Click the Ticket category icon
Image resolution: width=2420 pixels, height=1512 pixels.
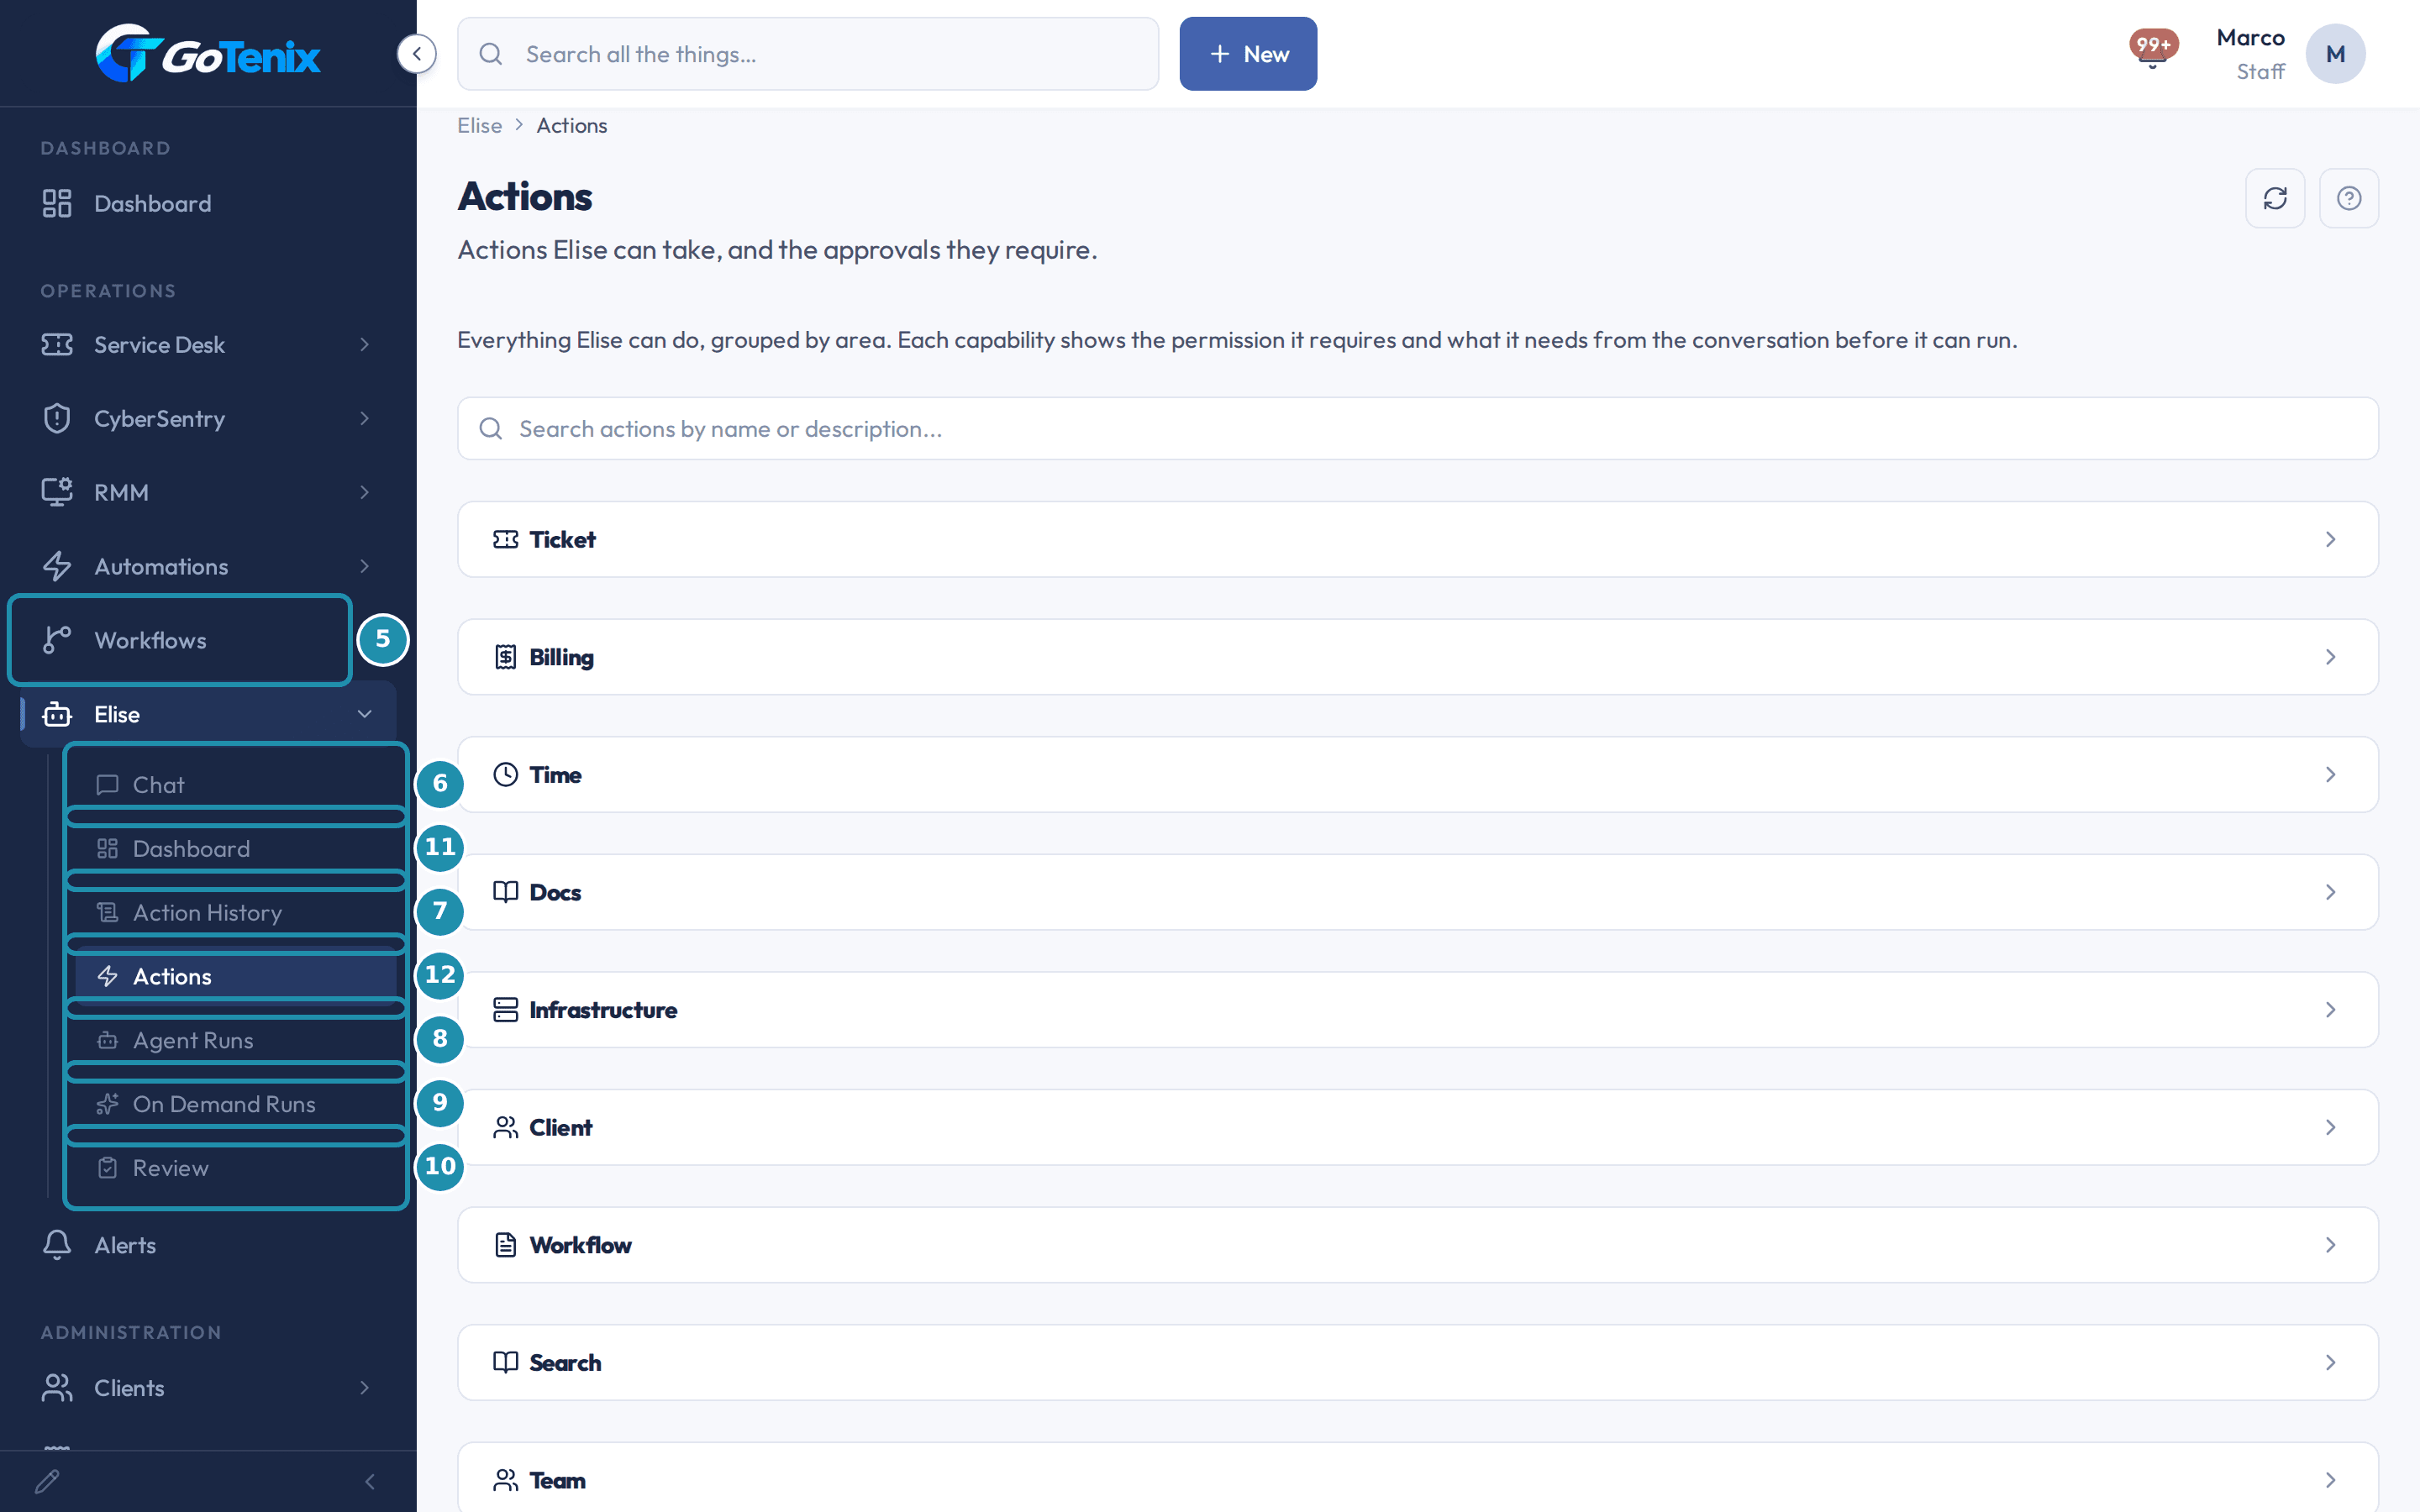tap(506, 539)
